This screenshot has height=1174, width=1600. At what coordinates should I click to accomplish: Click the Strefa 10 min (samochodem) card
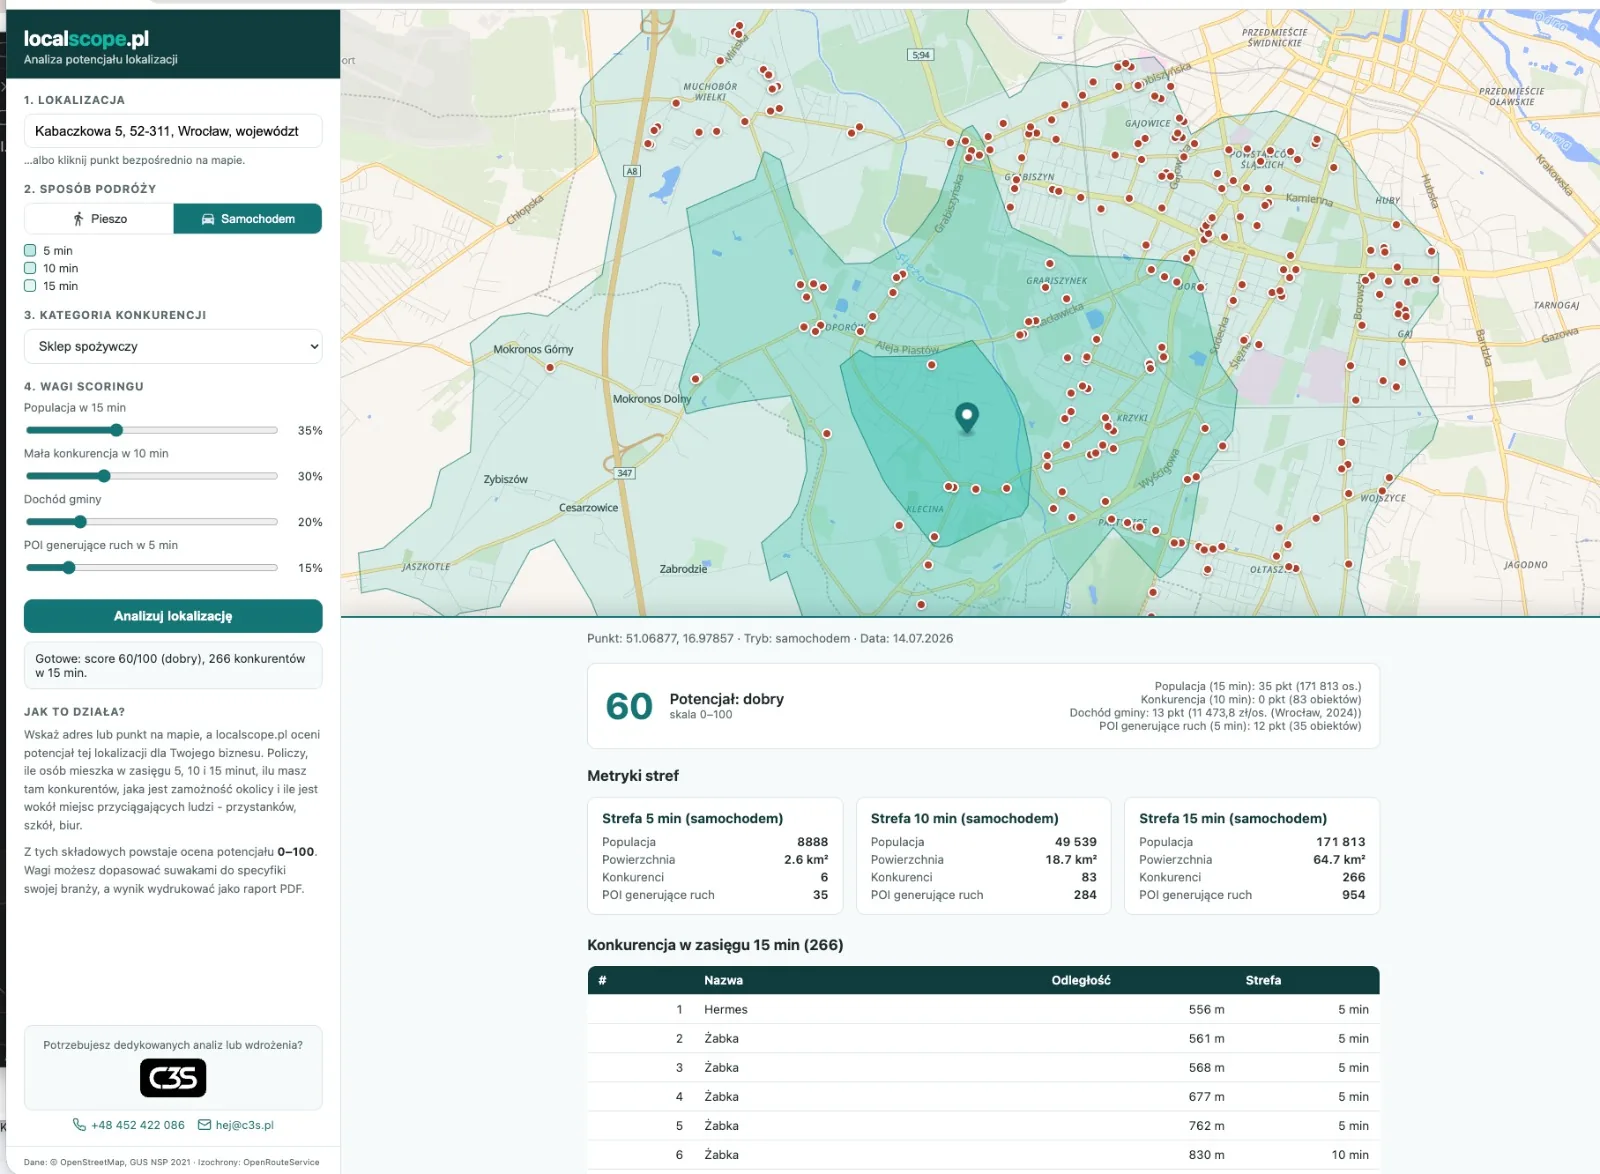984,856
